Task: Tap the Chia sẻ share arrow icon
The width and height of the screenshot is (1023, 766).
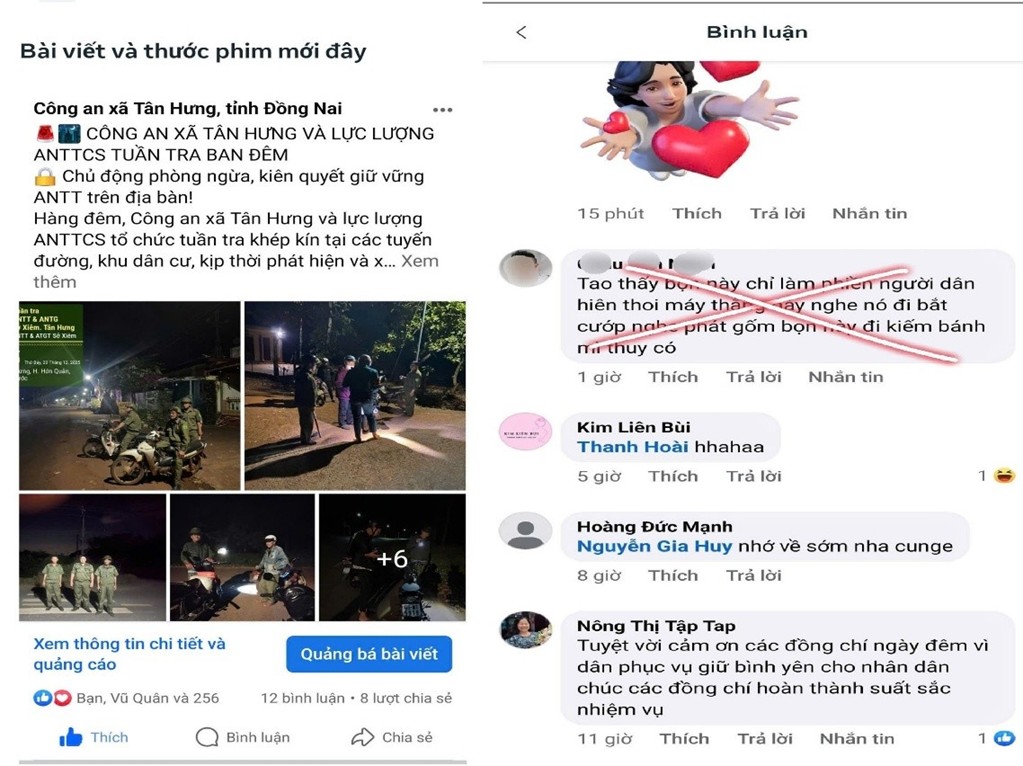Action: [x=362, y=737]
